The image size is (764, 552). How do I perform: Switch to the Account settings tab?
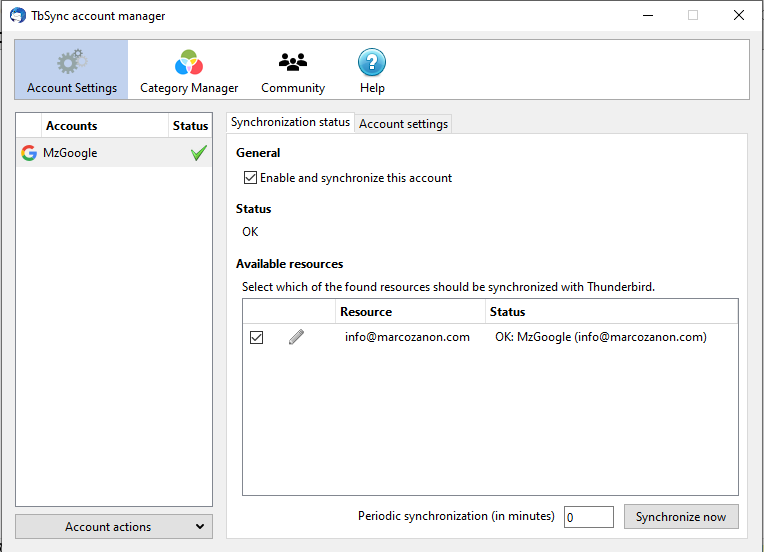(x=403, y=124)
